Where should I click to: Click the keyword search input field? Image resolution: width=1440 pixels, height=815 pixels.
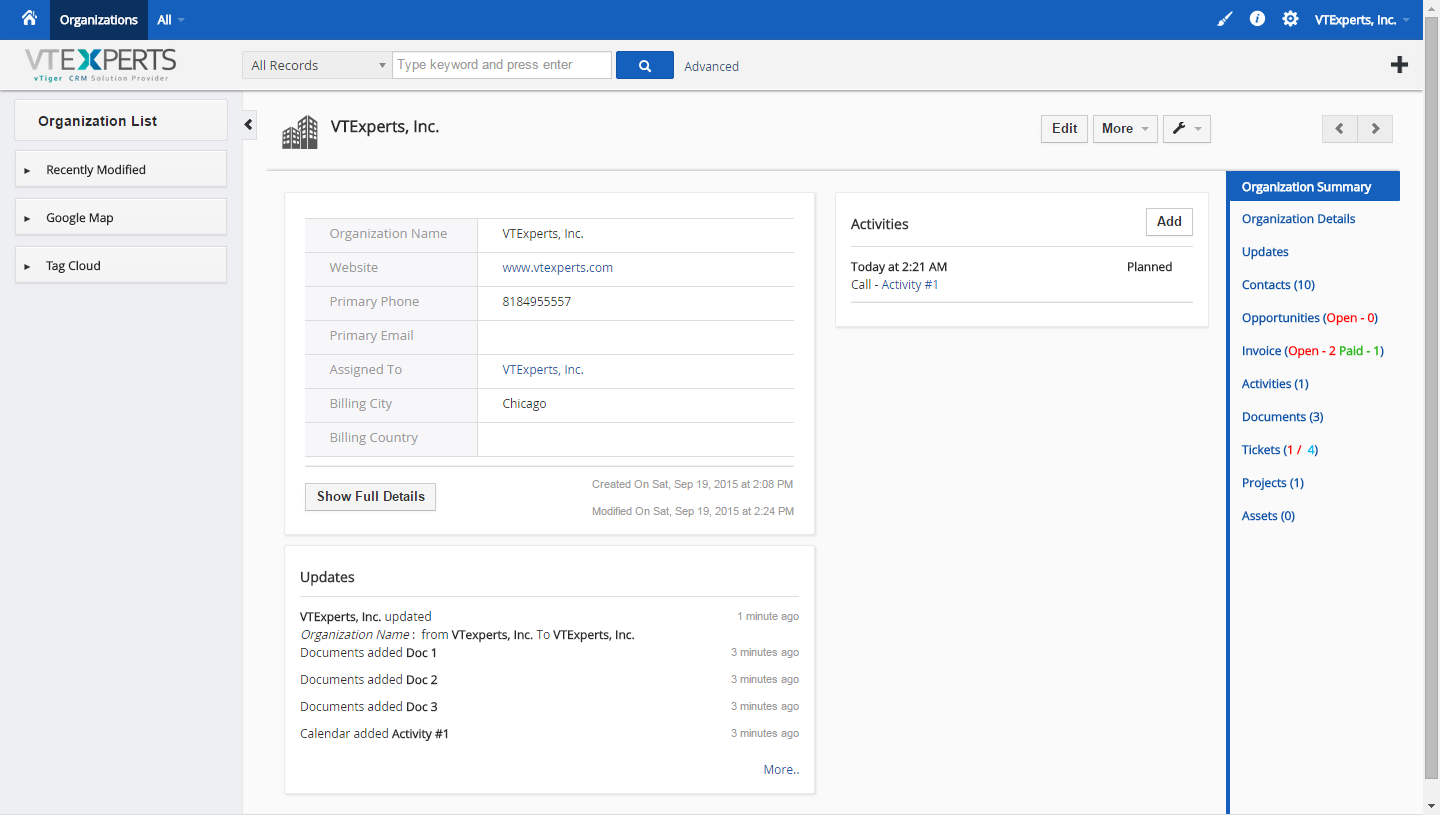click(x=502, y=65)
